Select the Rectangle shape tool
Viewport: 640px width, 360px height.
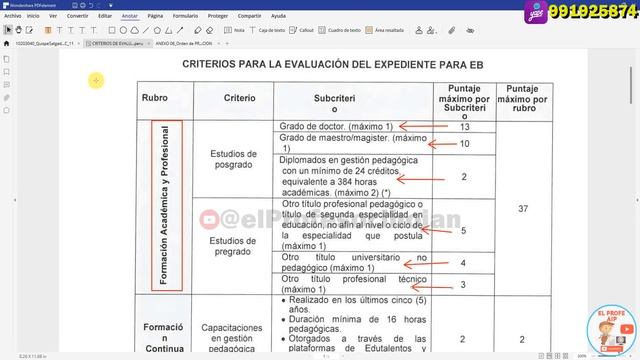pyautogui.click(x=112, y=30)
